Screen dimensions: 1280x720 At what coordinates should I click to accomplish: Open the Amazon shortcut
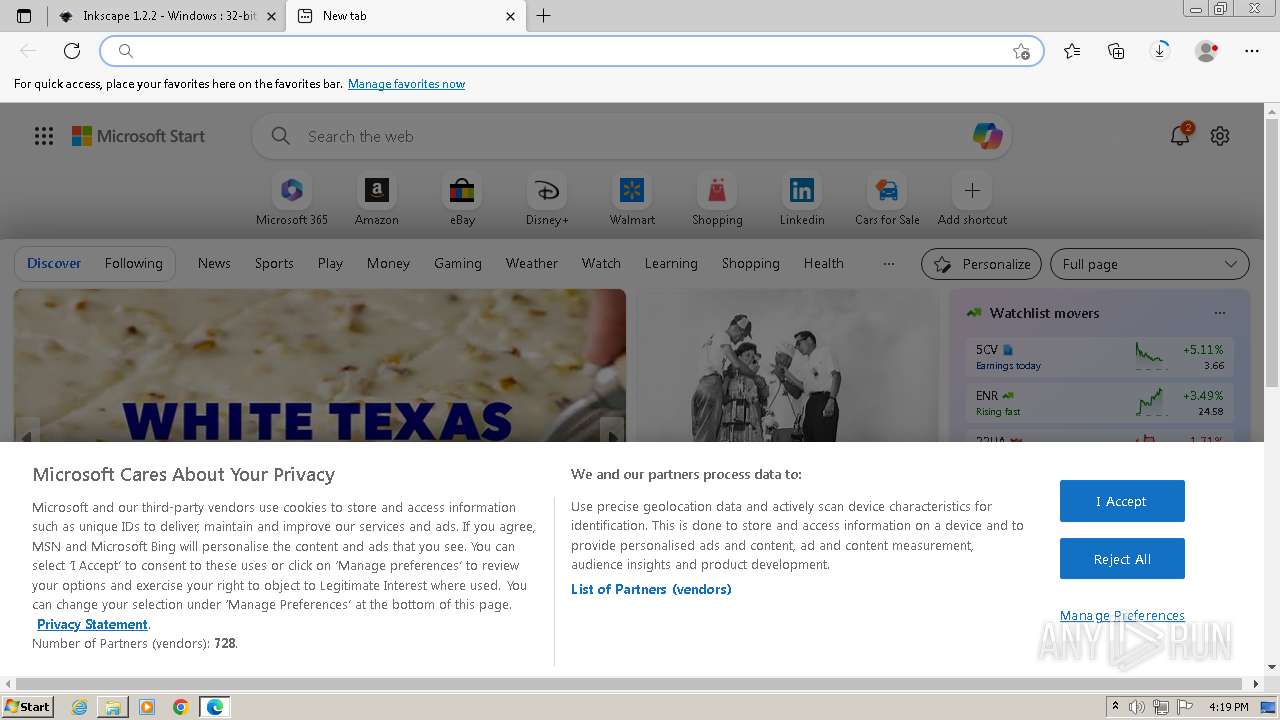pos(377,199)
